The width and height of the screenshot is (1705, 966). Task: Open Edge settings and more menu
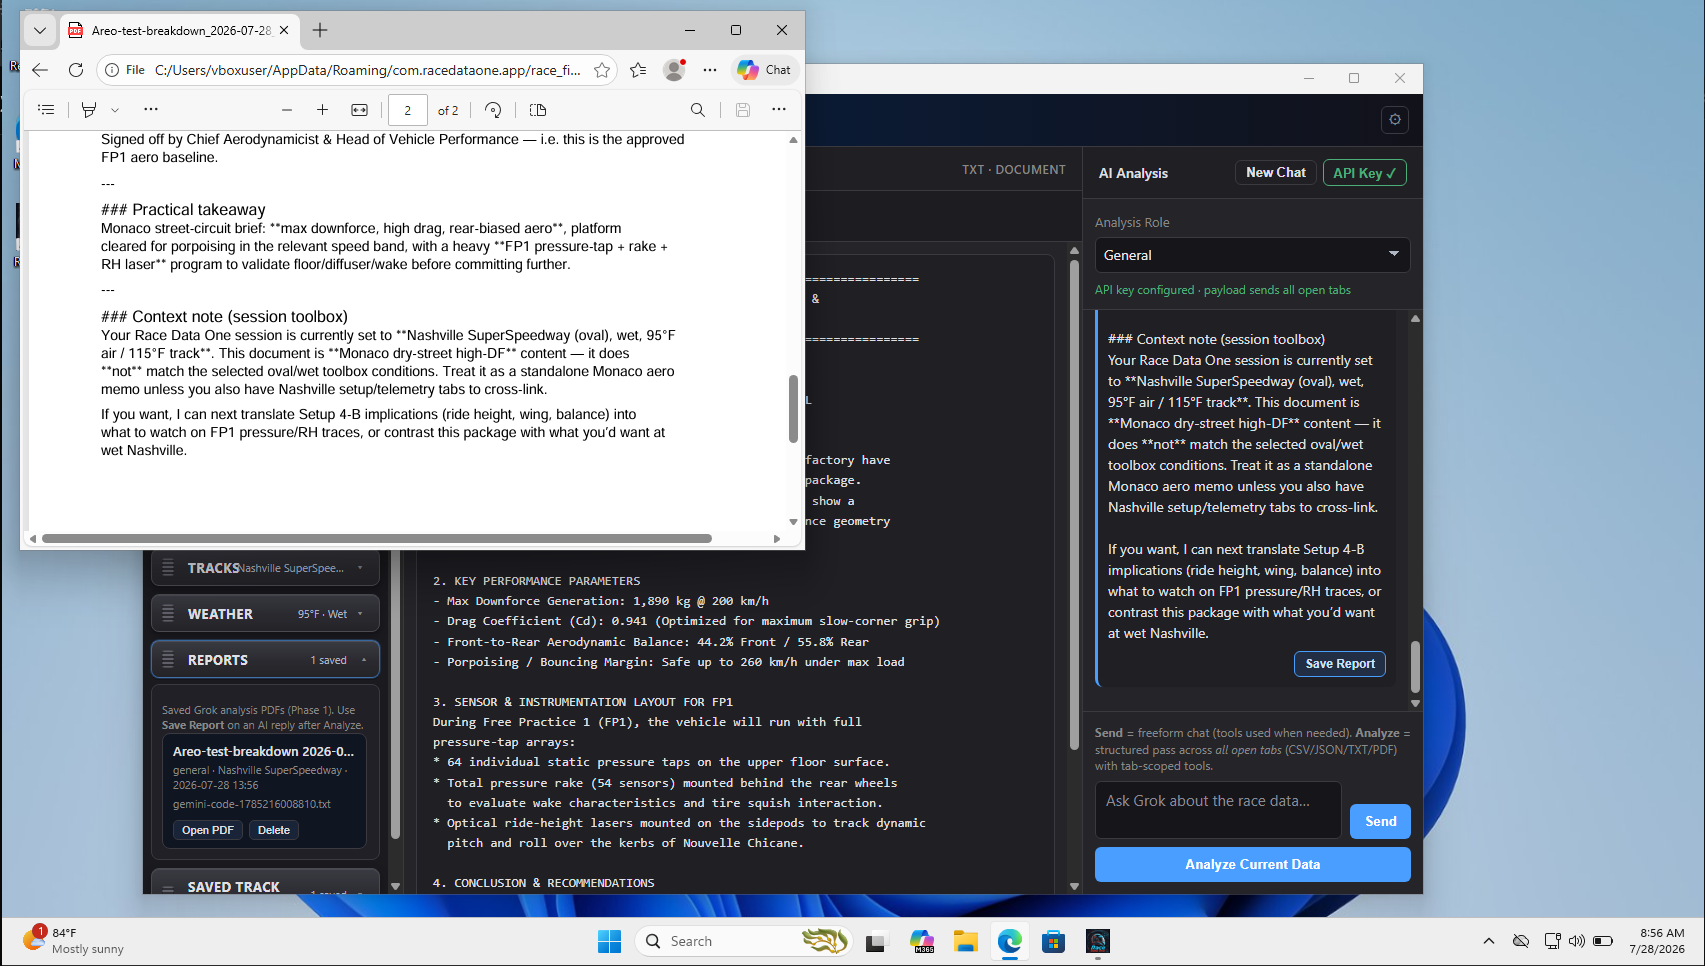coord(710,70)
